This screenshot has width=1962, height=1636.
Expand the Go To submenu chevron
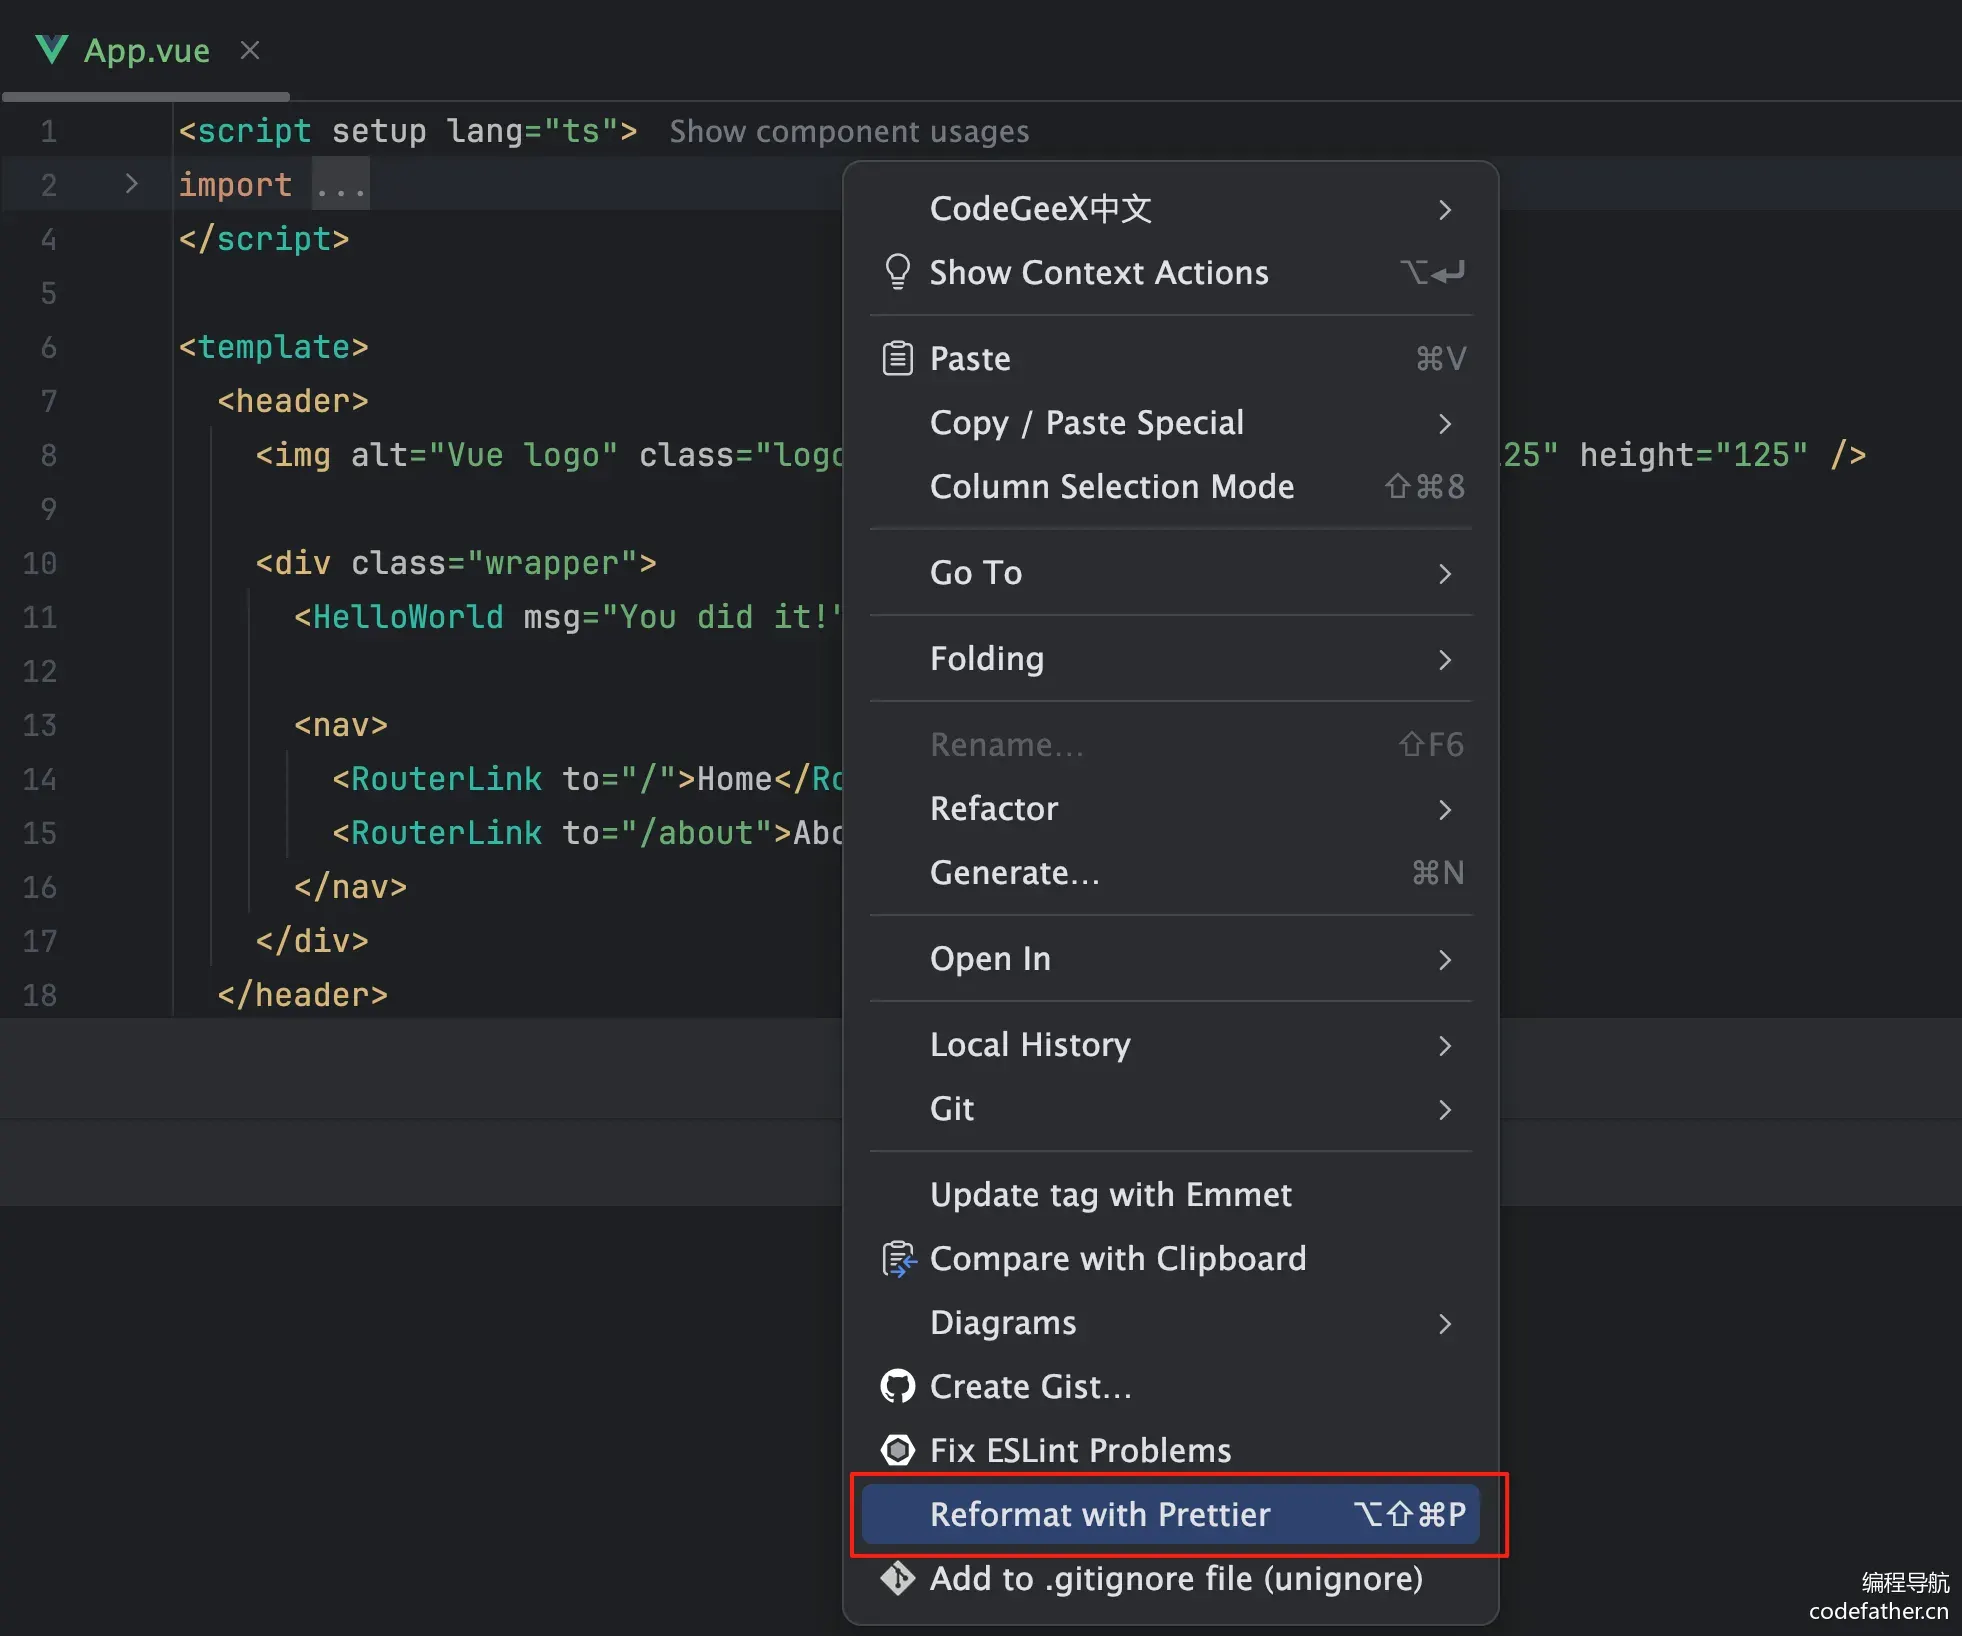pos(1445,573)
